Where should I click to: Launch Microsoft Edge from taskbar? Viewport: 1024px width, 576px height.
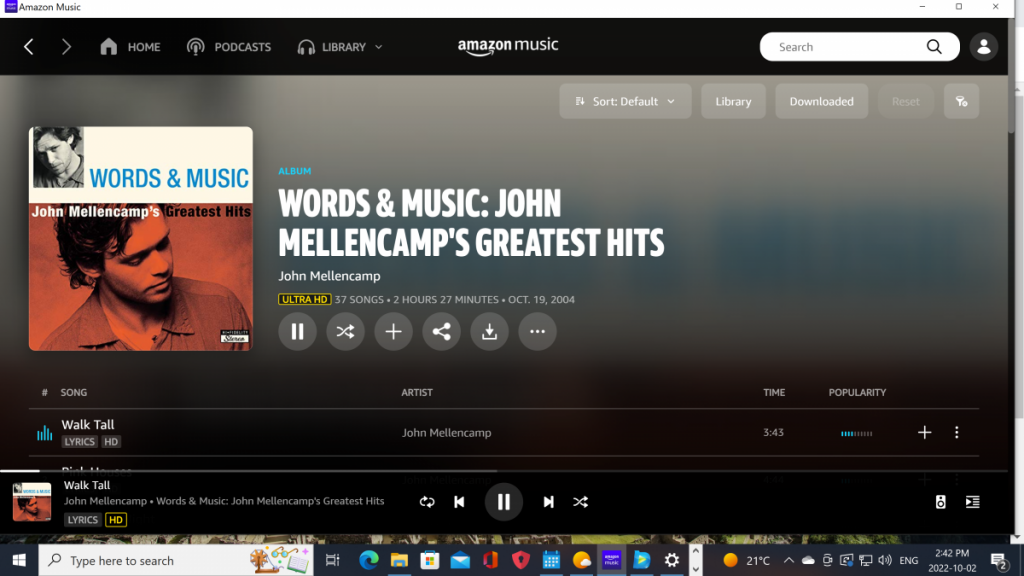click(x=369, y=560)
